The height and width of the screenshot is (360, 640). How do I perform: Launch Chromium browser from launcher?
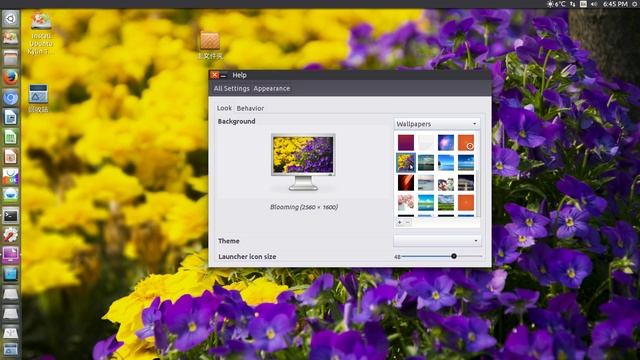tap(10, 98)
